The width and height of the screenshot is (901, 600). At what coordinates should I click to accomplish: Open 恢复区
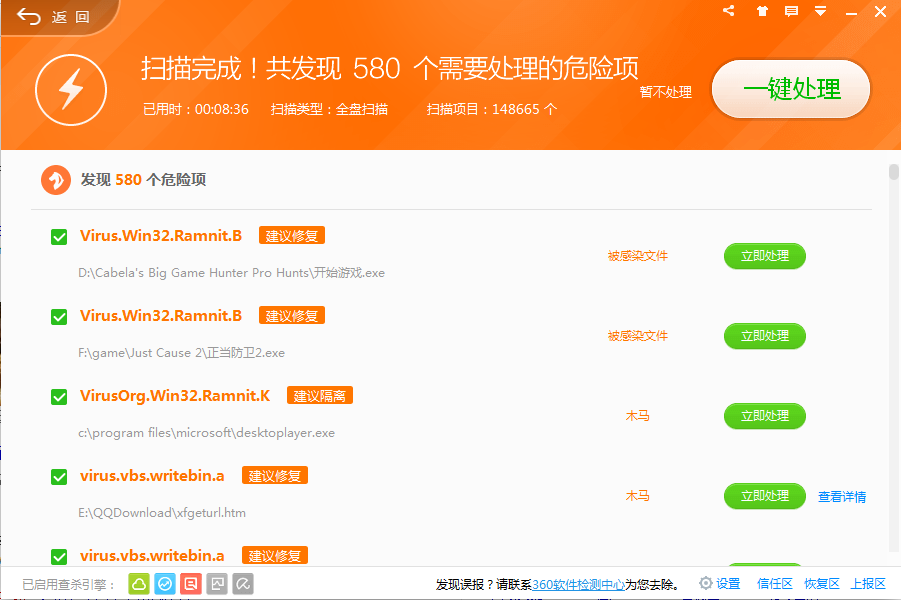pyautogui.click(x=822, y=583)
